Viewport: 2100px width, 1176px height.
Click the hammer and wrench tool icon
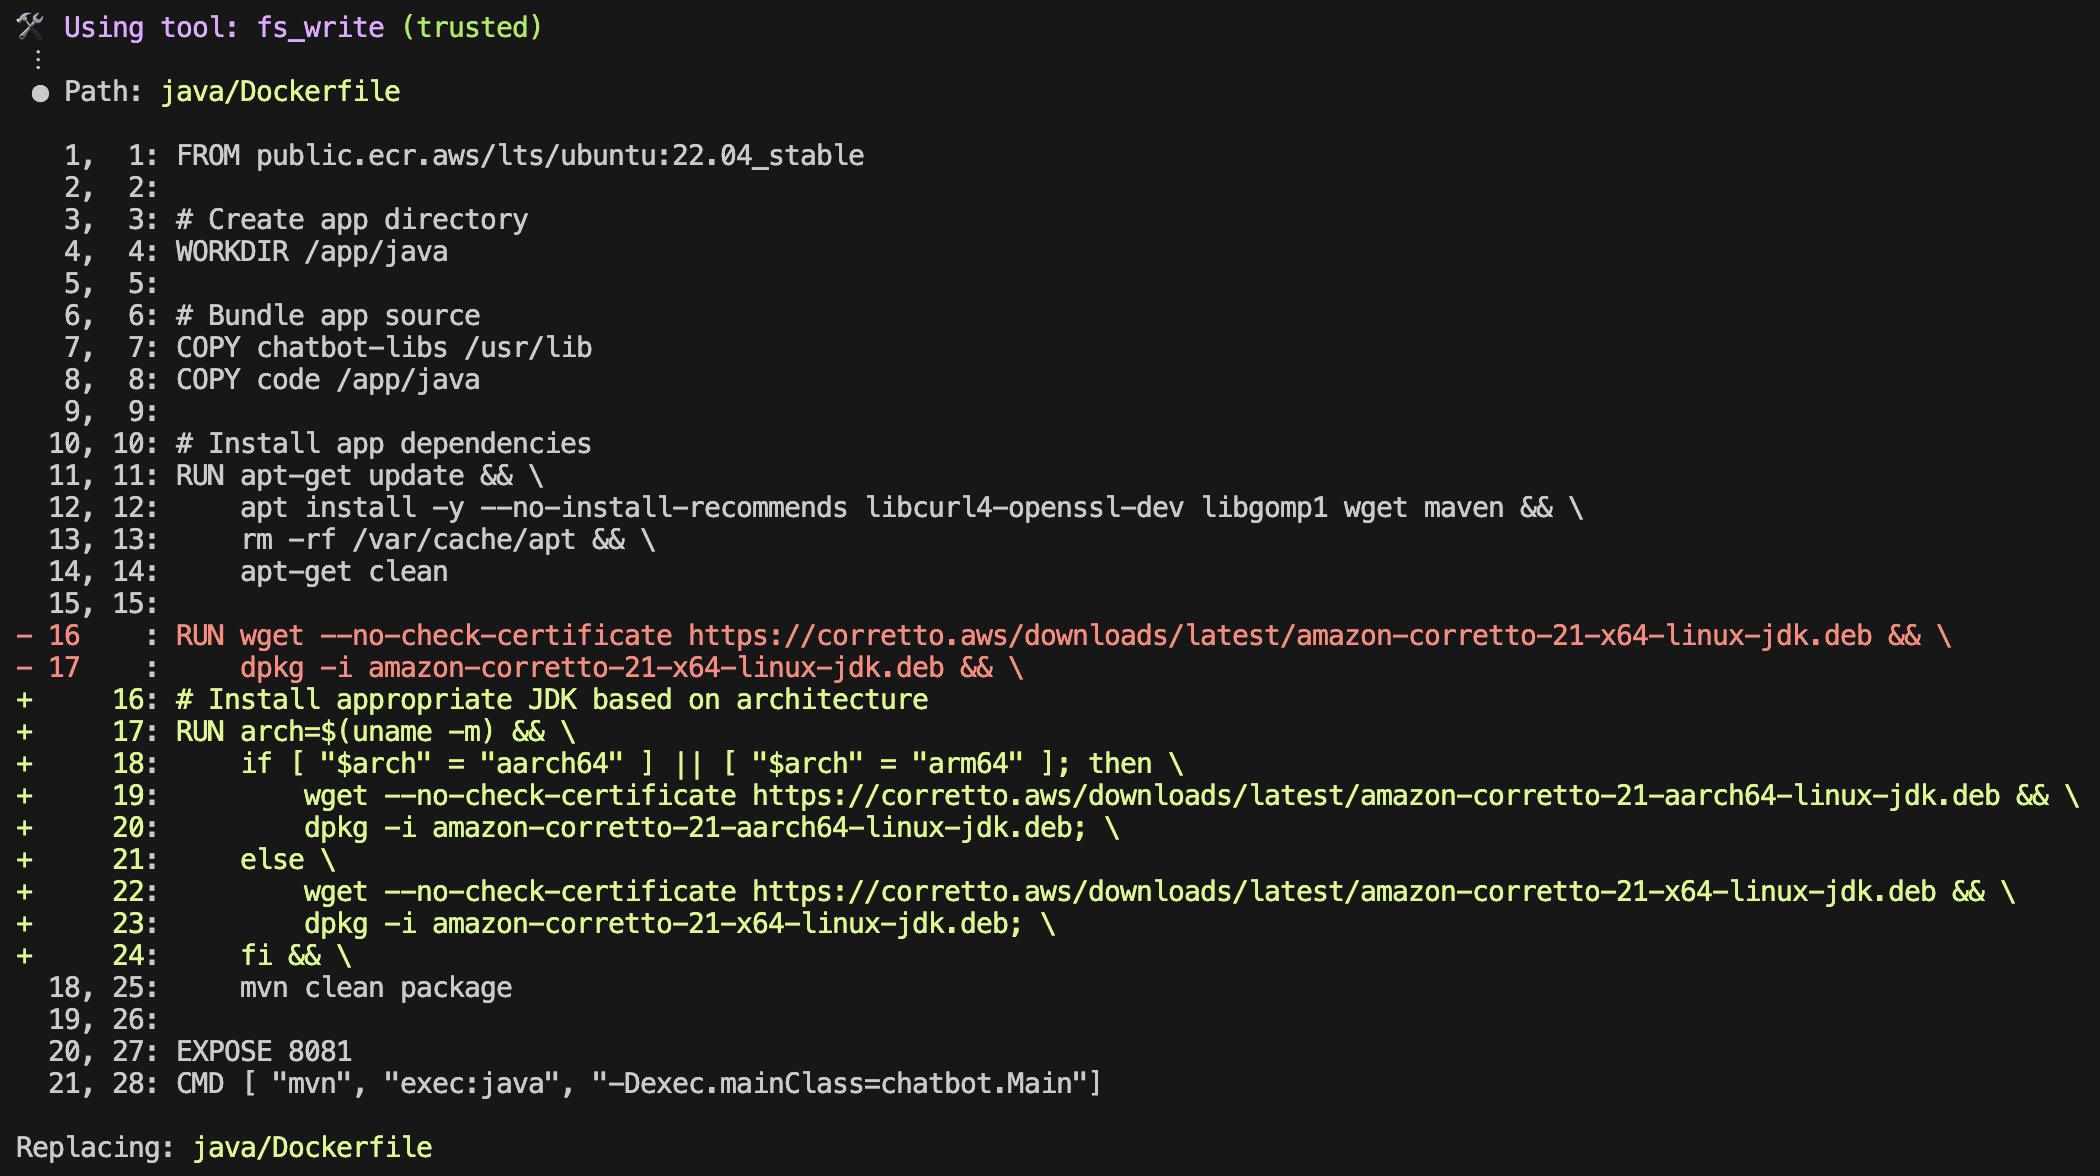point(30,26)
